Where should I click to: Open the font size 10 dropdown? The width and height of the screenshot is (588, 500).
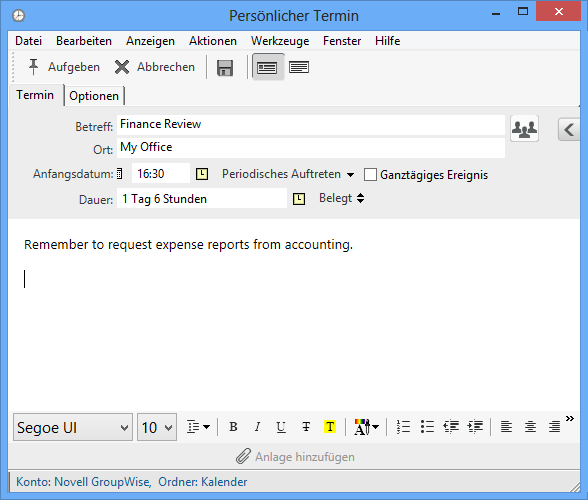[157, 427]
